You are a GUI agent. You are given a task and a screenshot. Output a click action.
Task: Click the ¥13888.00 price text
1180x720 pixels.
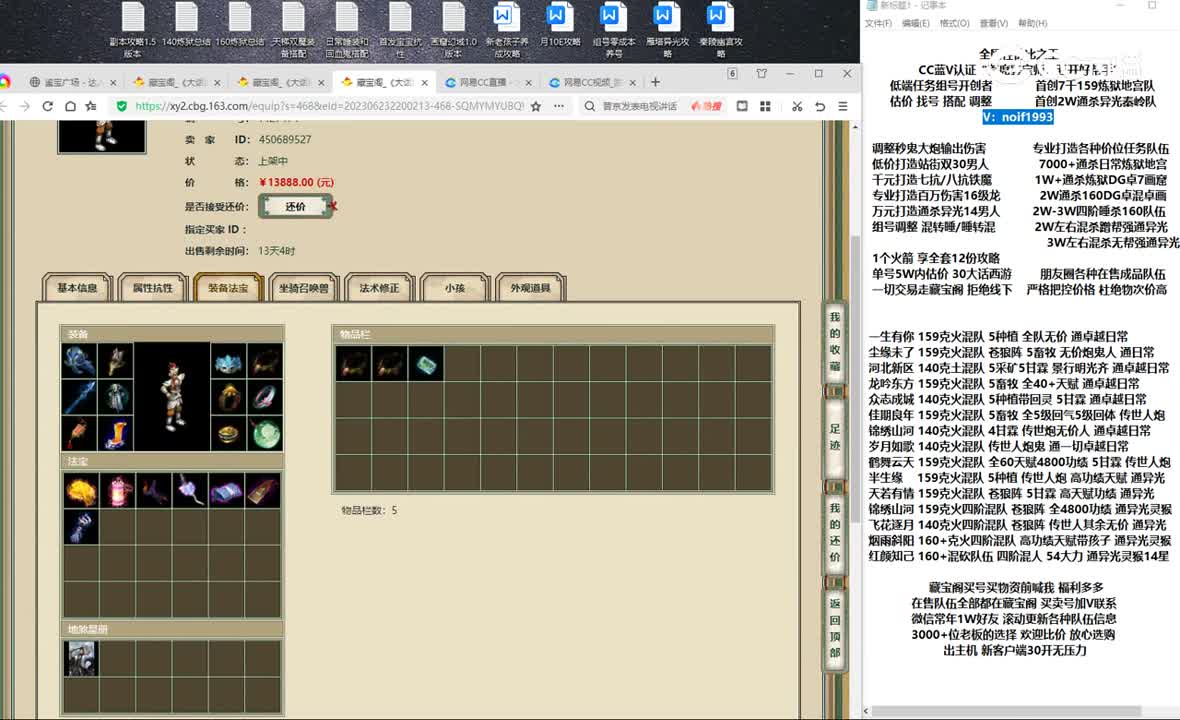click(297, 182)
